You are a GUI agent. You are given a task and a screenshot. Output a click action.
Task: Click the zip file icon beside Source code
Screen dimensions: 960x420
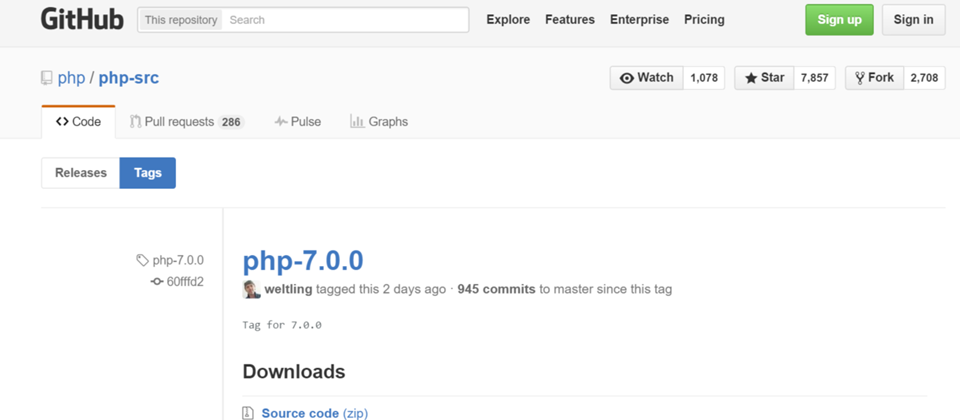click(248, 413)
